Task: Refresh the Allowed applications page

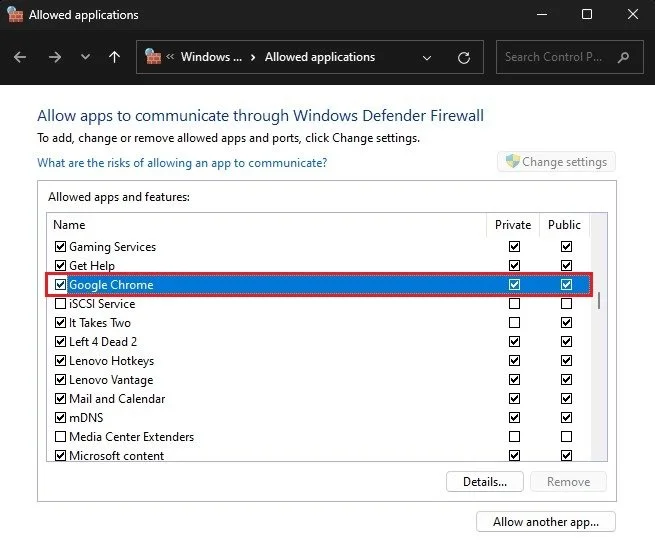Action: 464,57
